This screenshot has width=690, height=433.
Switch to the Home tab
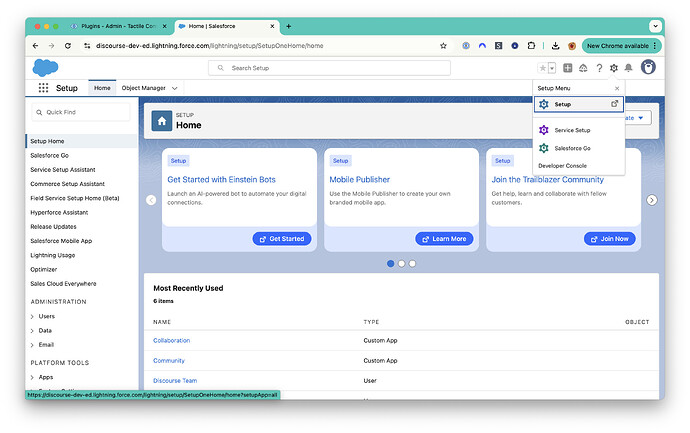point(102,88)
